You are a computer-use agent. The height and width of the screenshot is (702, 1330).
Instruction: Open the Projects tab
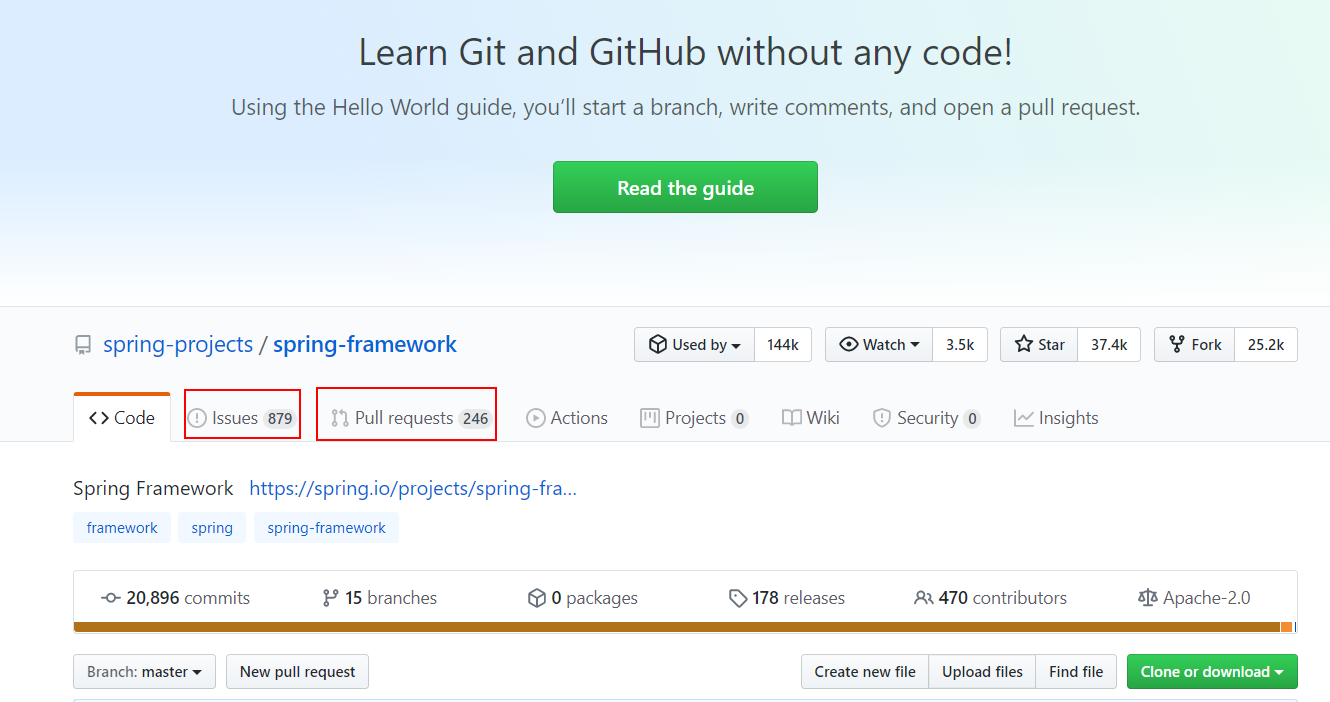(694, 418)
